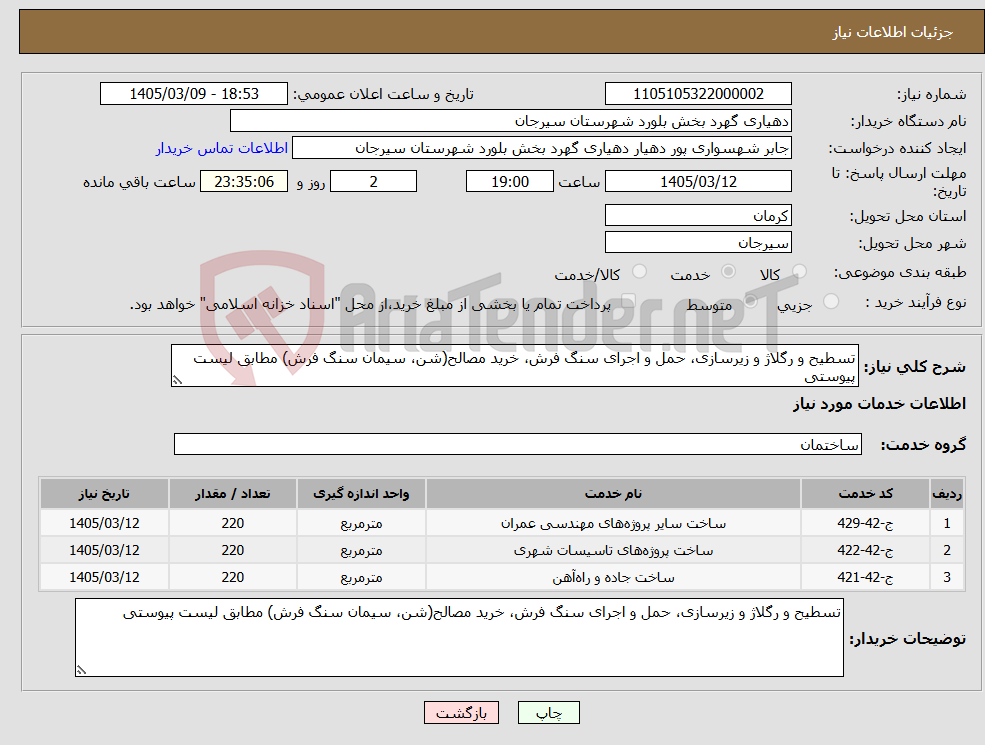Click the date 1405/03/12 in row 1
This screenshot has height=745, width=985.
coord(104,523)
